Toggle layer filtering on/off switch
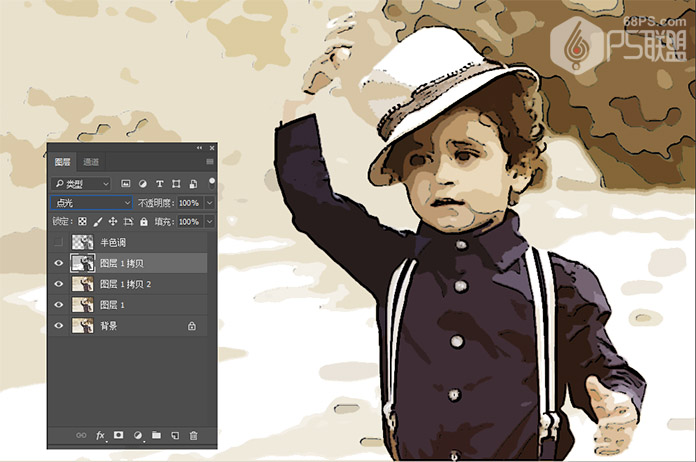Image resolution: width=696 pixels, height=462 pixels. coord(212,183)
